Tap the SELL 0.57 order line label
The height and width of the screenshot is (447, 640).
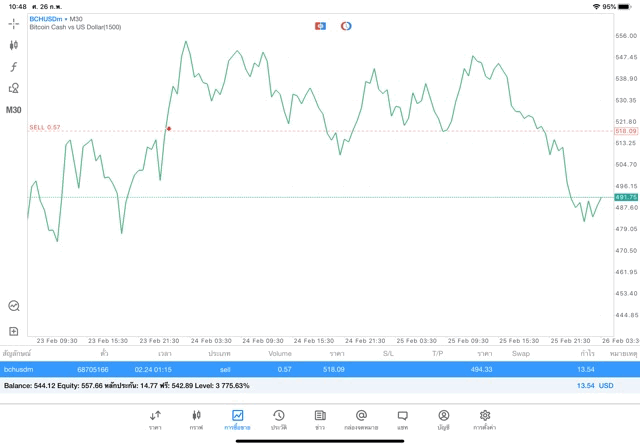pos(45,127)
